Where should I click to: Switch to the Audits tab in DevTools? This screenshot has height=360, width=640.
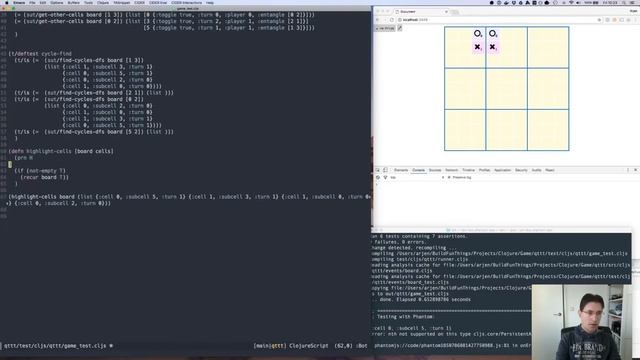[x=536, y=170]
